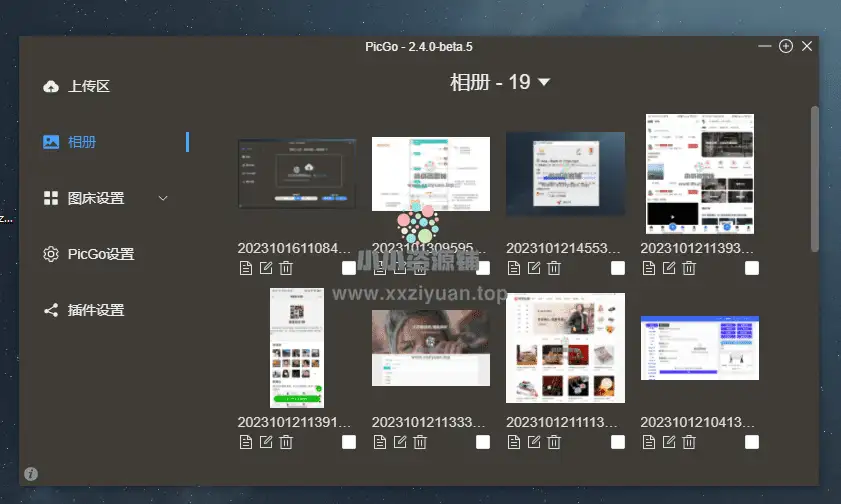Select checkbox of image 2023101214553
Viewport: 841px width, 504px height.
[618, 268]
